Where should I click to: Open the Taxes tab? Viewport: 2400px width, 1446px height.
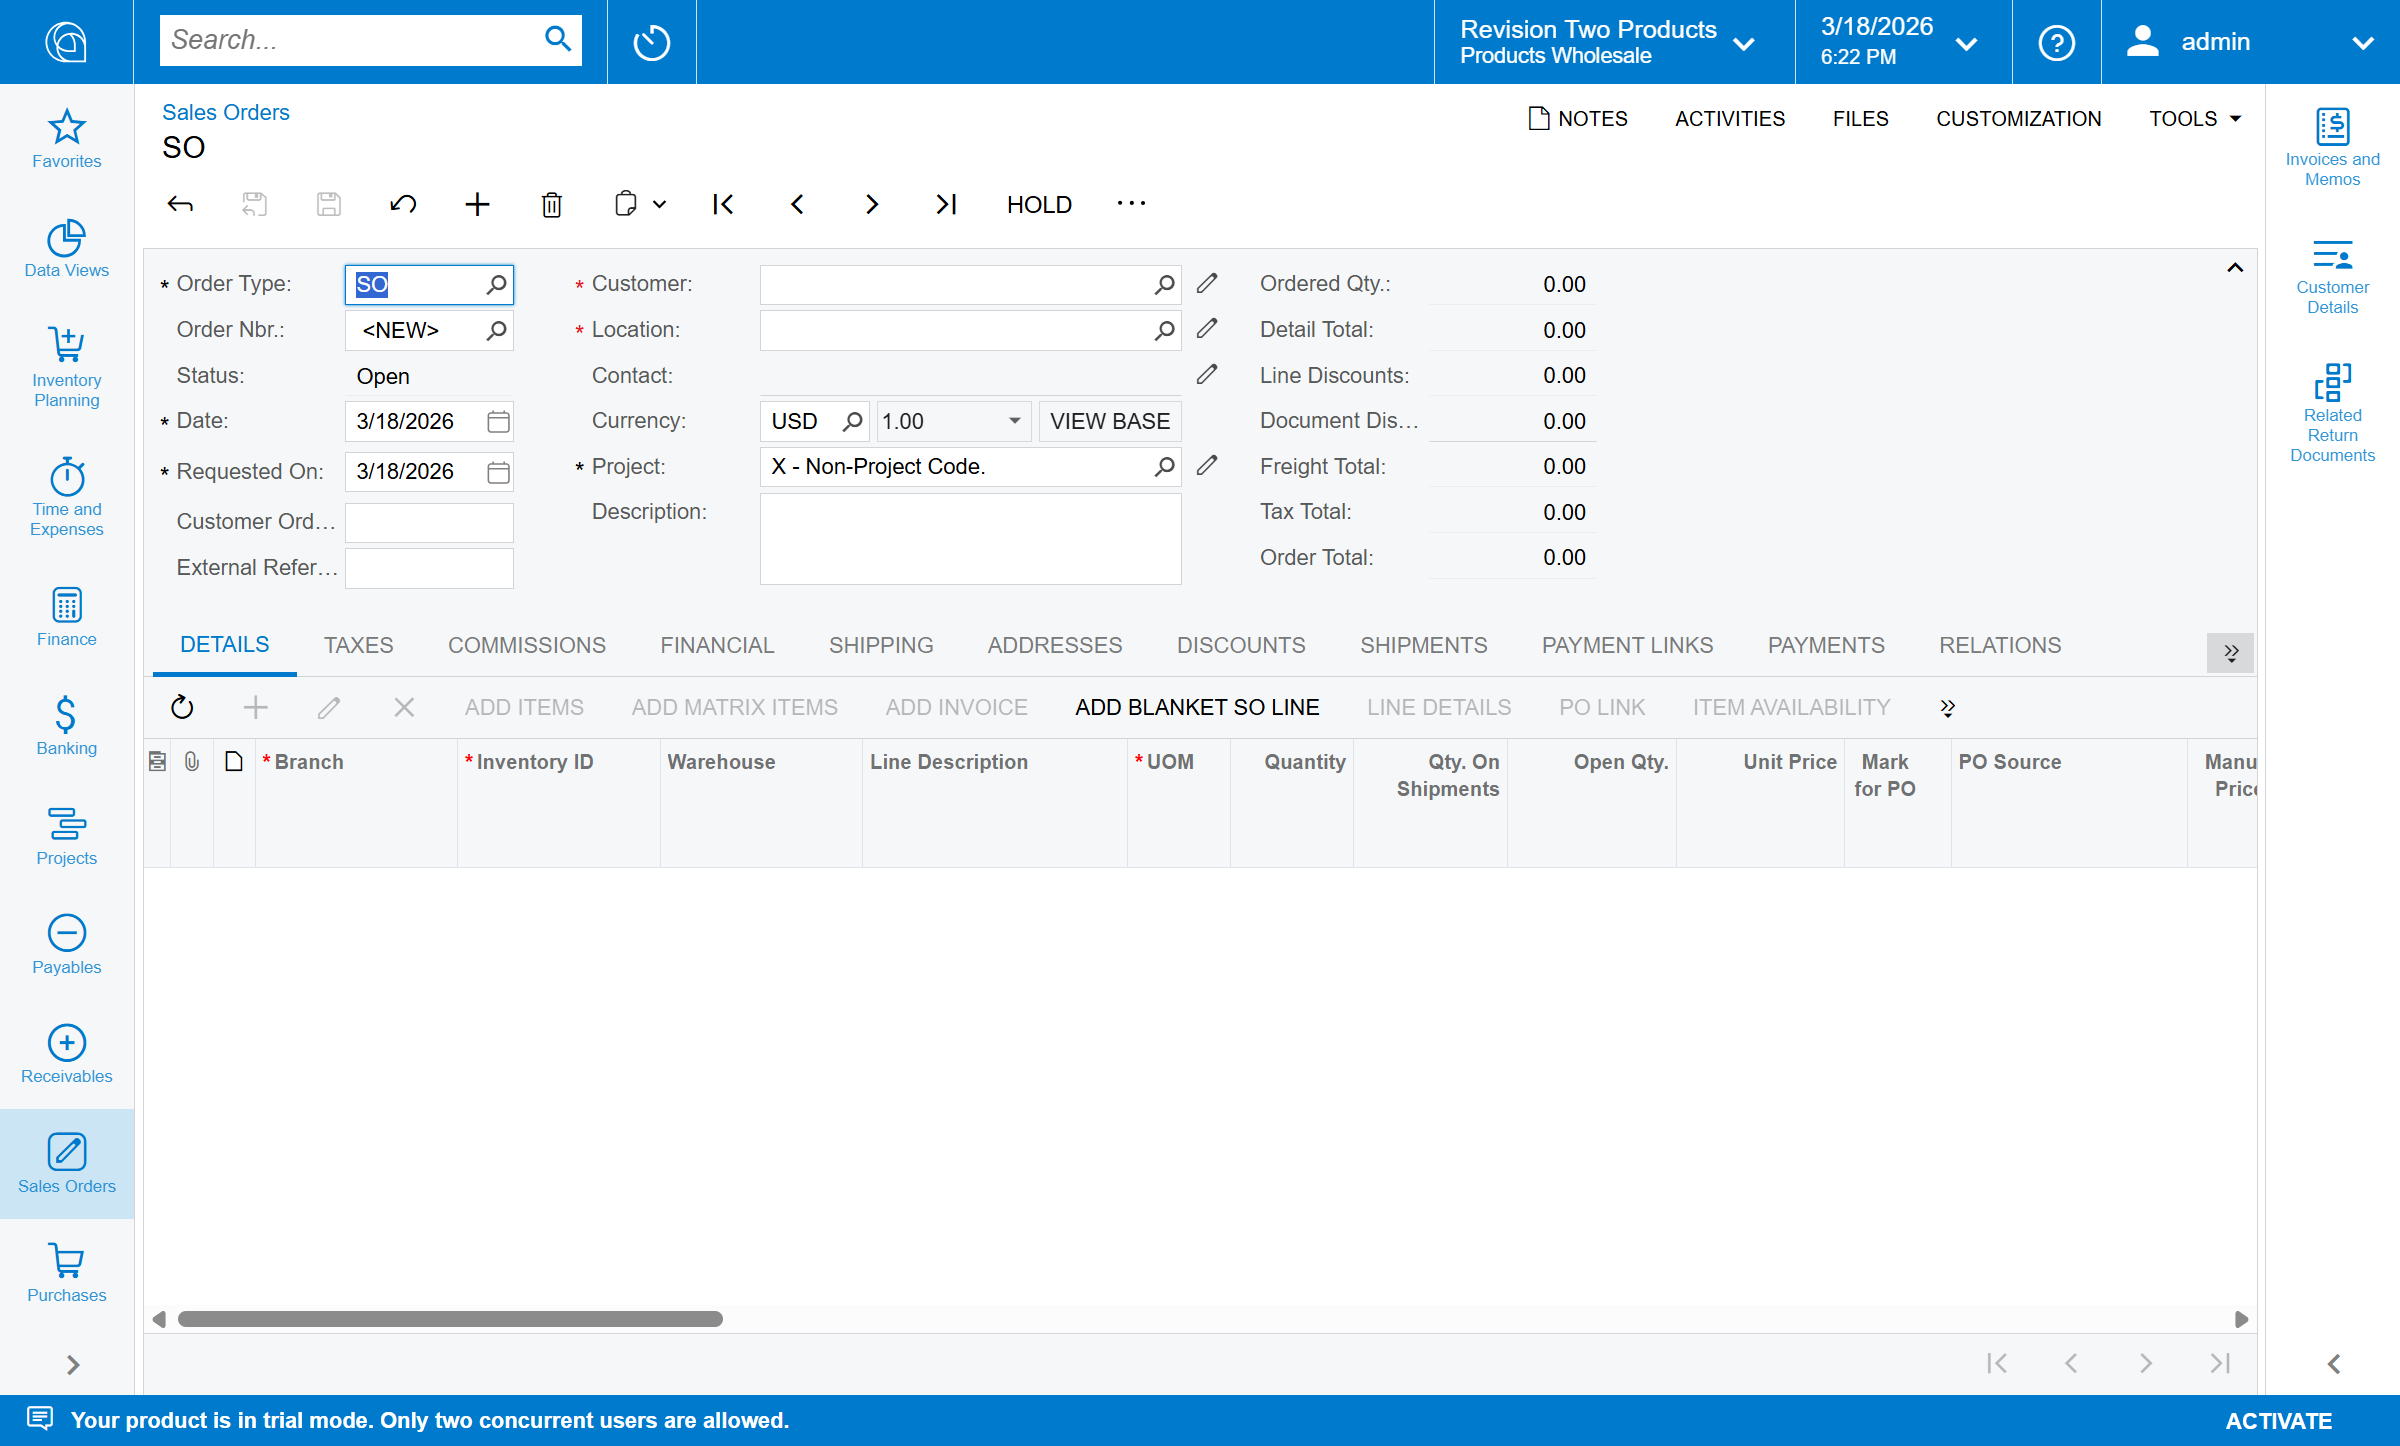coord(358,646)
